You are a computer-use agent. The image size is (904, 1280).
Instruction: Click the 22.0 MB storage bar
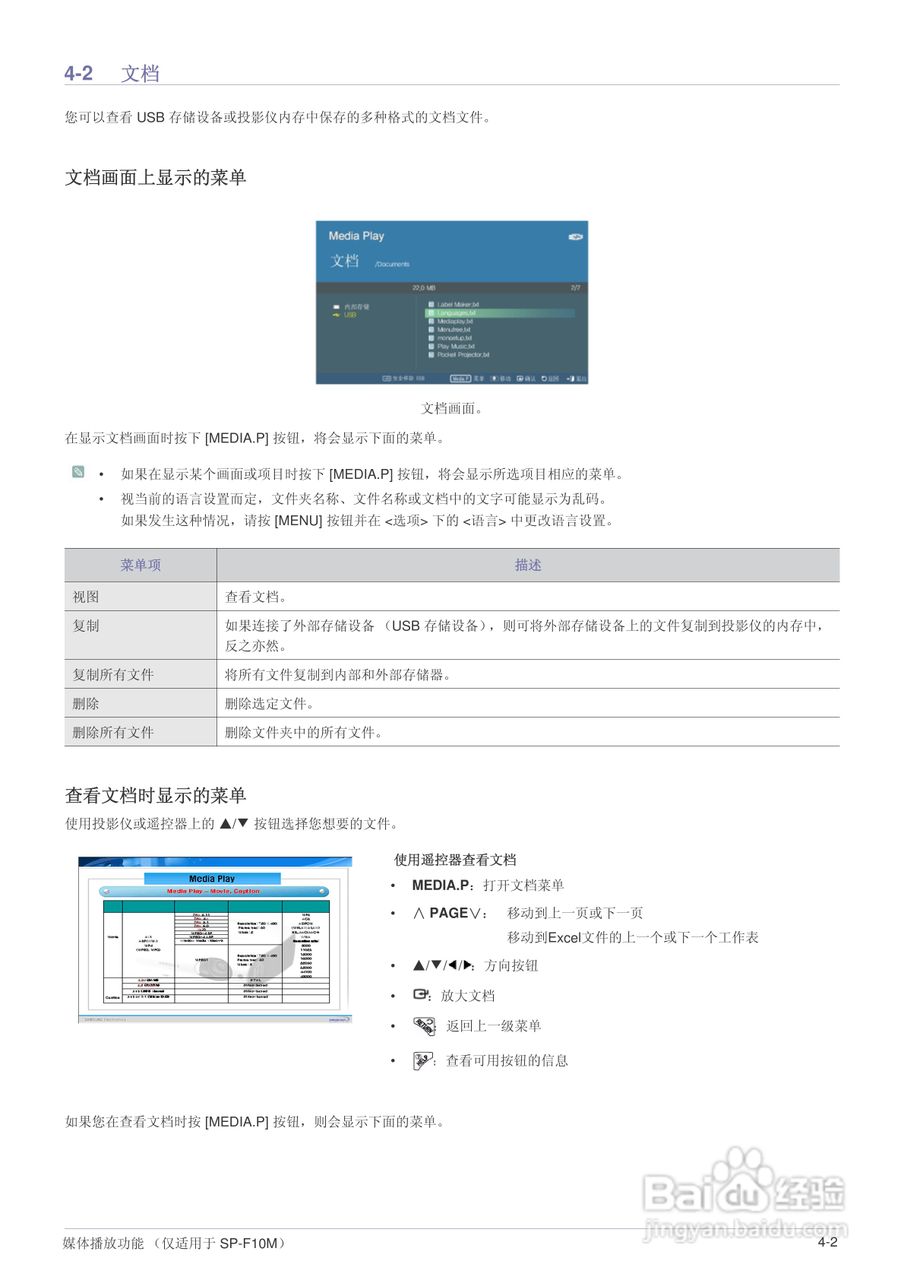(423, 287)
